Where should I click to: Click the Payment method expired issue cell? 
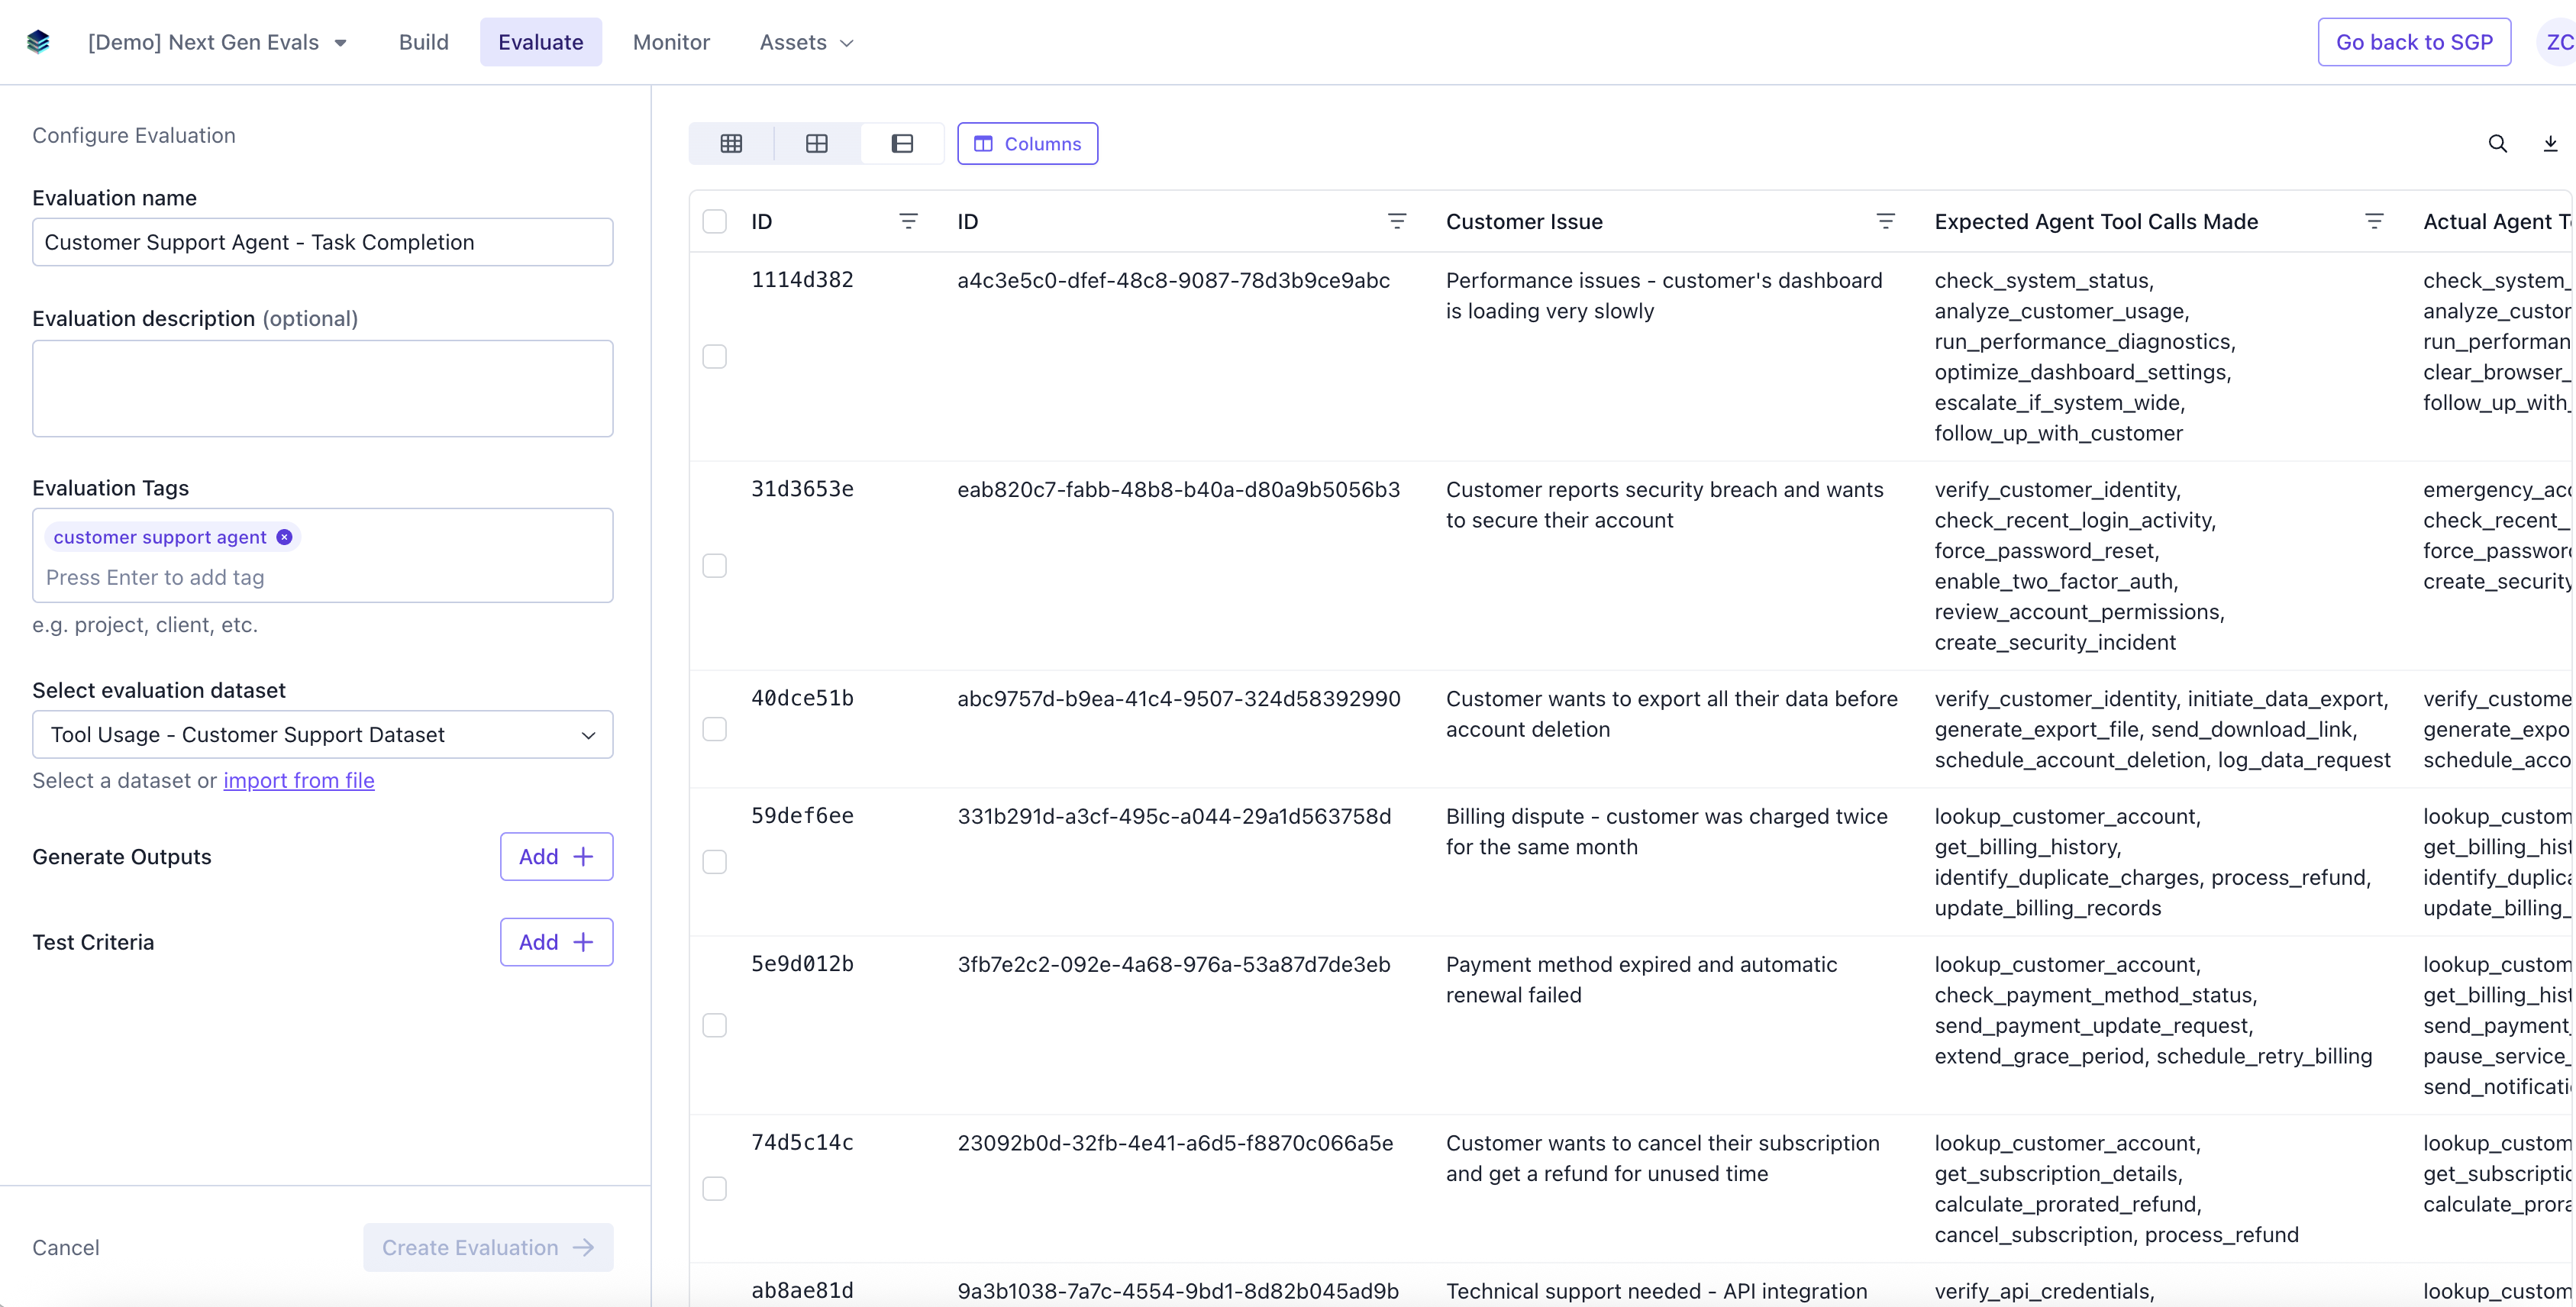click(1641, 979)
